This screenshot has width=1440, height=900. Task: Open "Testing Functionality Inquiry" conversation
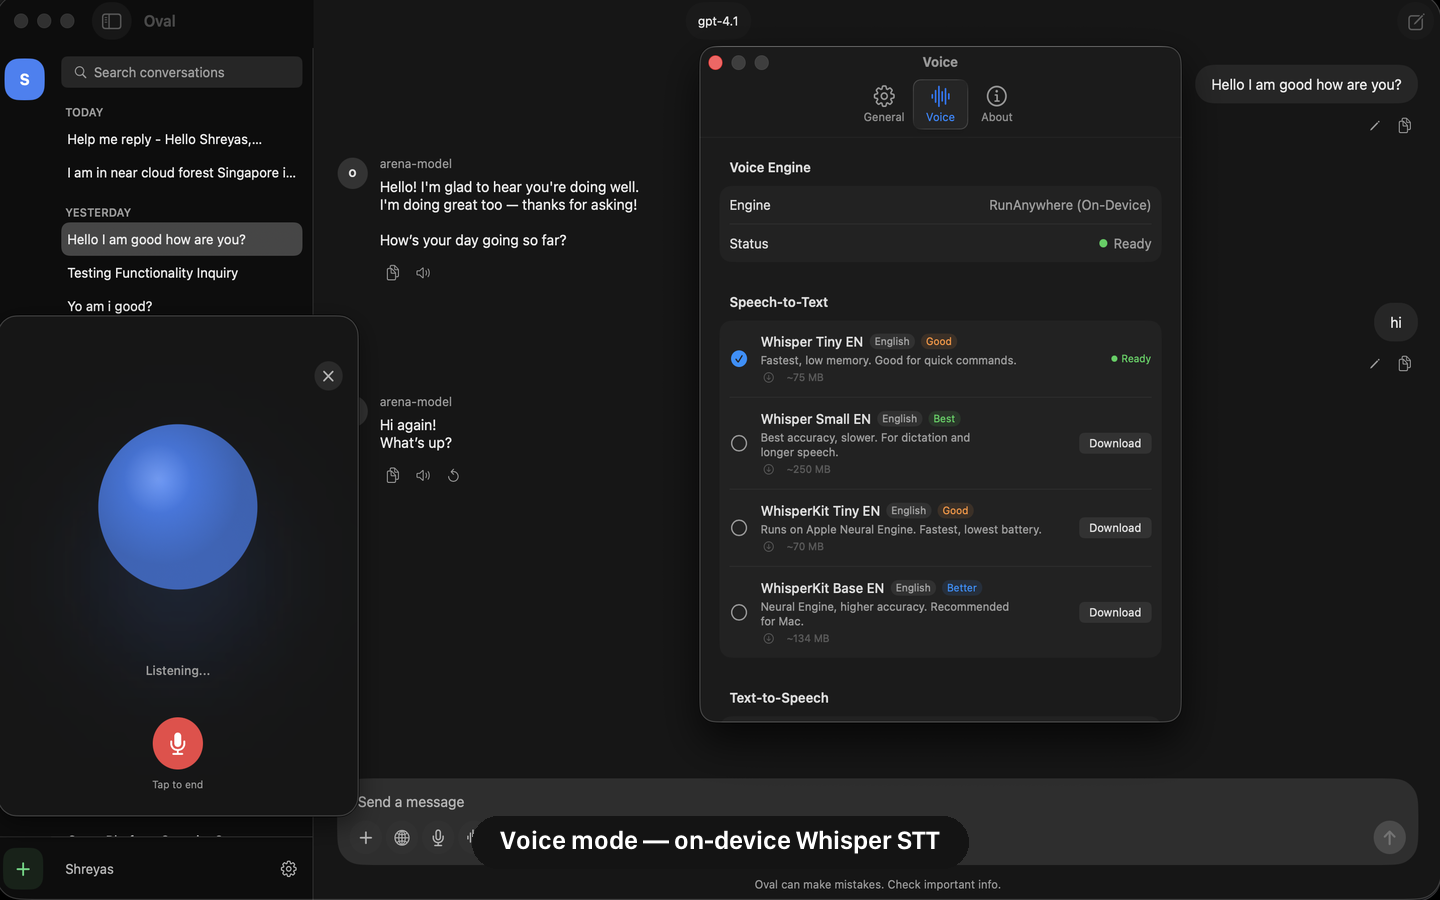182,273
